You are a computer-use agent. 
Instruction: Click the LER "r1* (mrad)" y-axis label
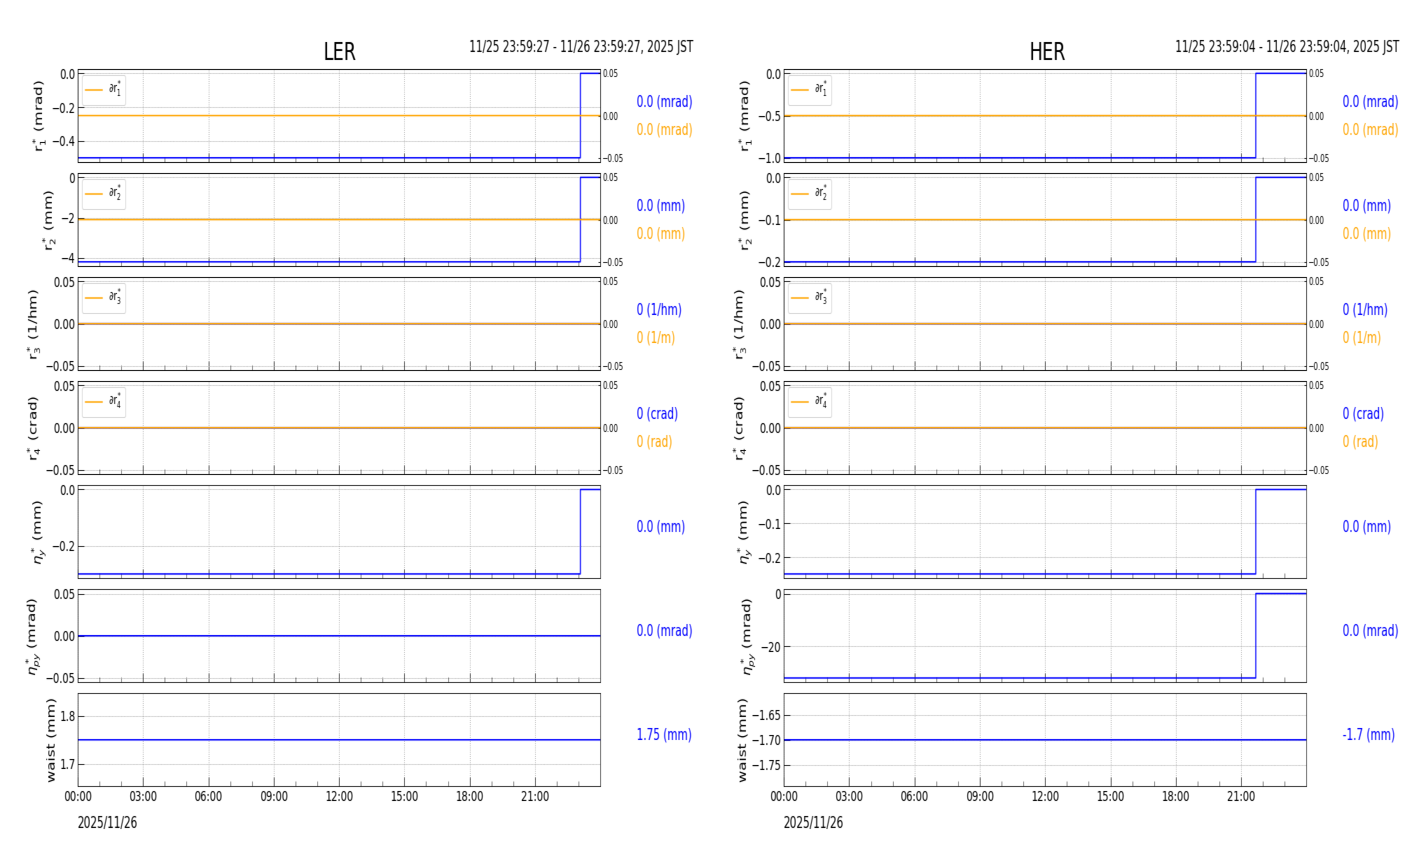click(x=38, y=116)
